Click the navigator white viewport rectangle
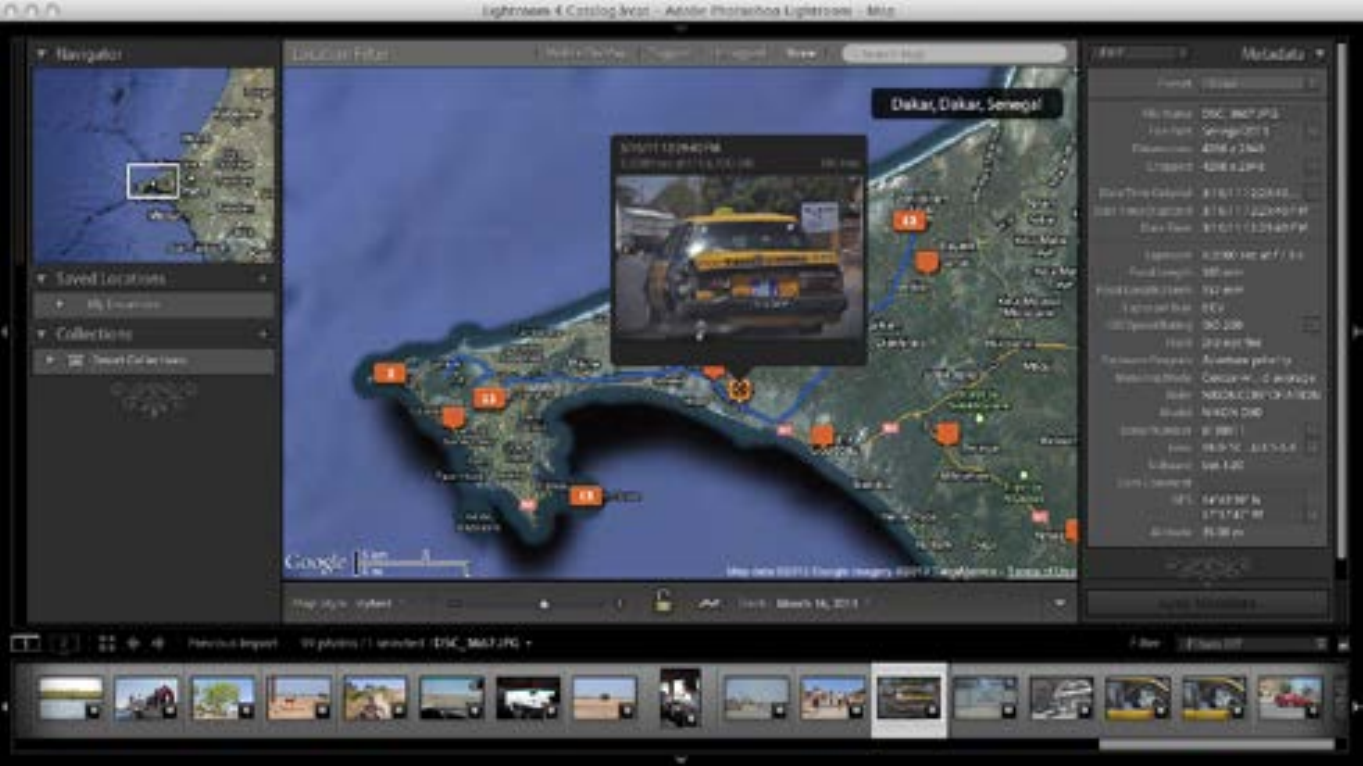 pyautogui.click(x=153, y=181)
